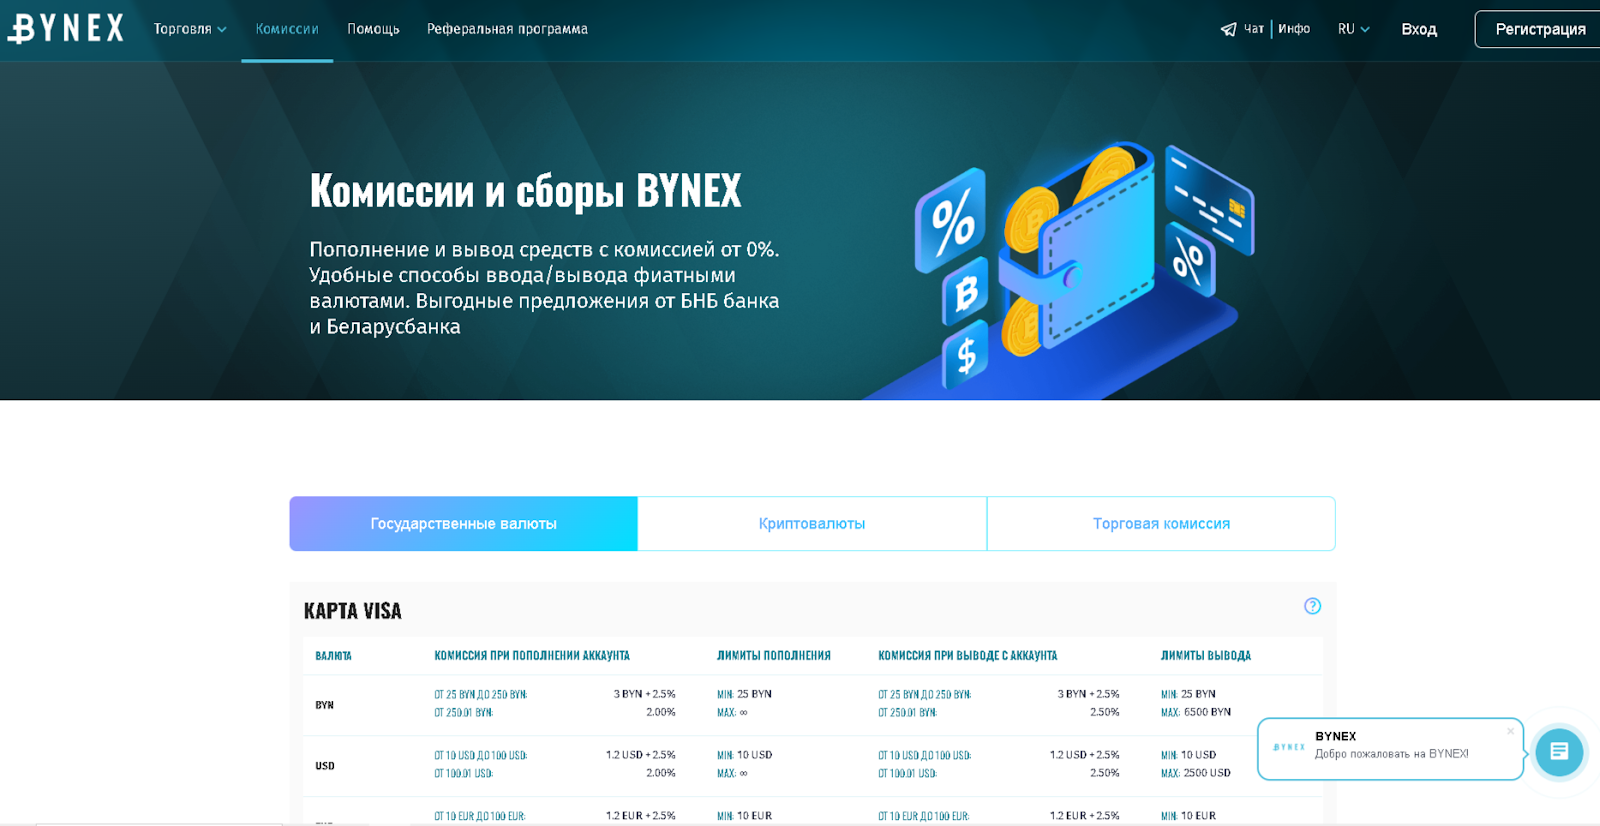The width and height of the screenshot is (1600, 826).
Task: Click 1.2 USD + 2.5% in deposit commission column
Action: click(641, 755)
